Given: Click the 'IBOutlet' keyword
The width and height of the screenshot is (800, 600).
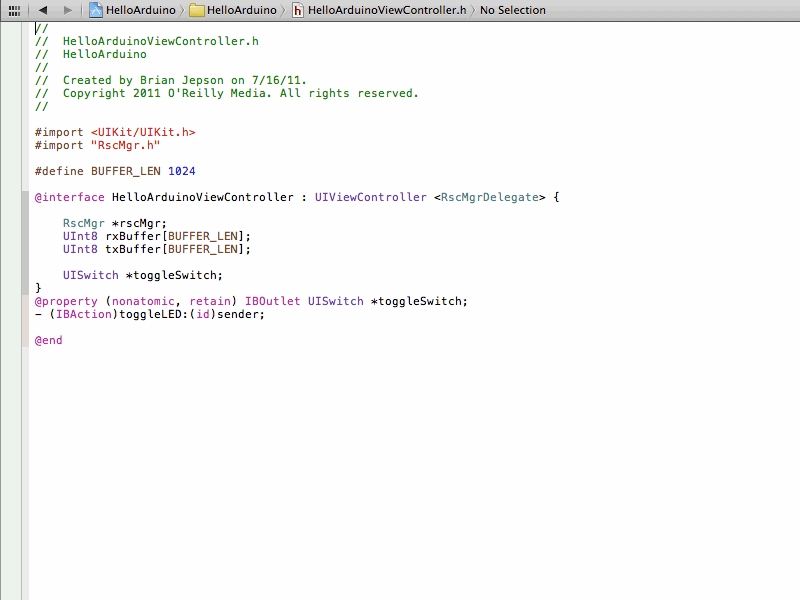Looking at the screenshot, I should pos(272,302).
